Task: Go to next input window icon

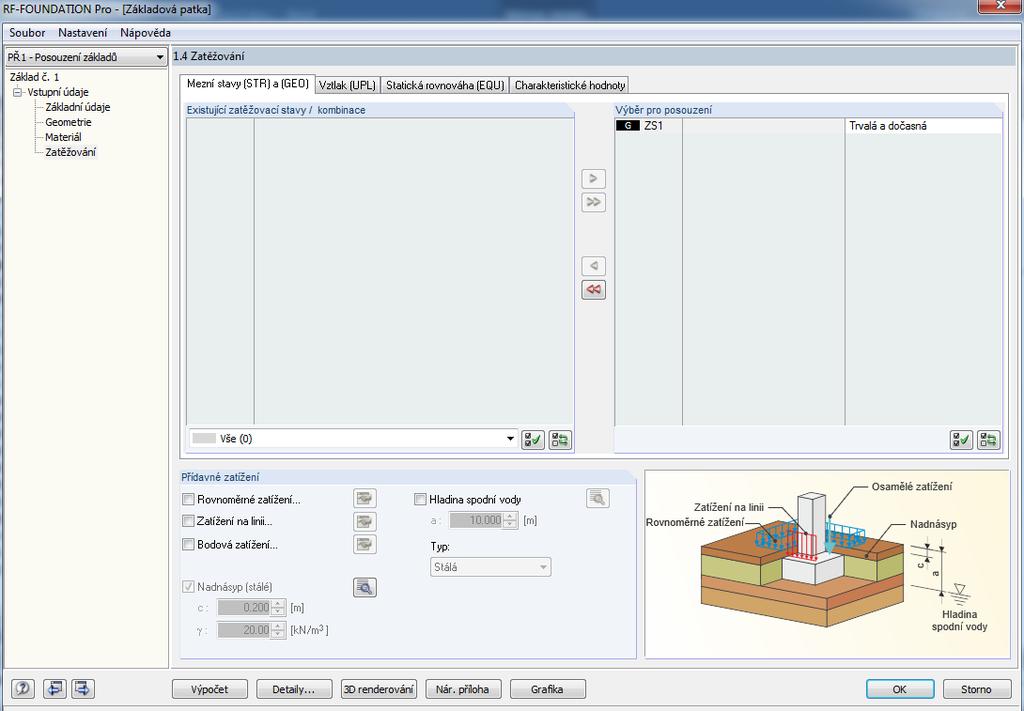Action: 83,688
